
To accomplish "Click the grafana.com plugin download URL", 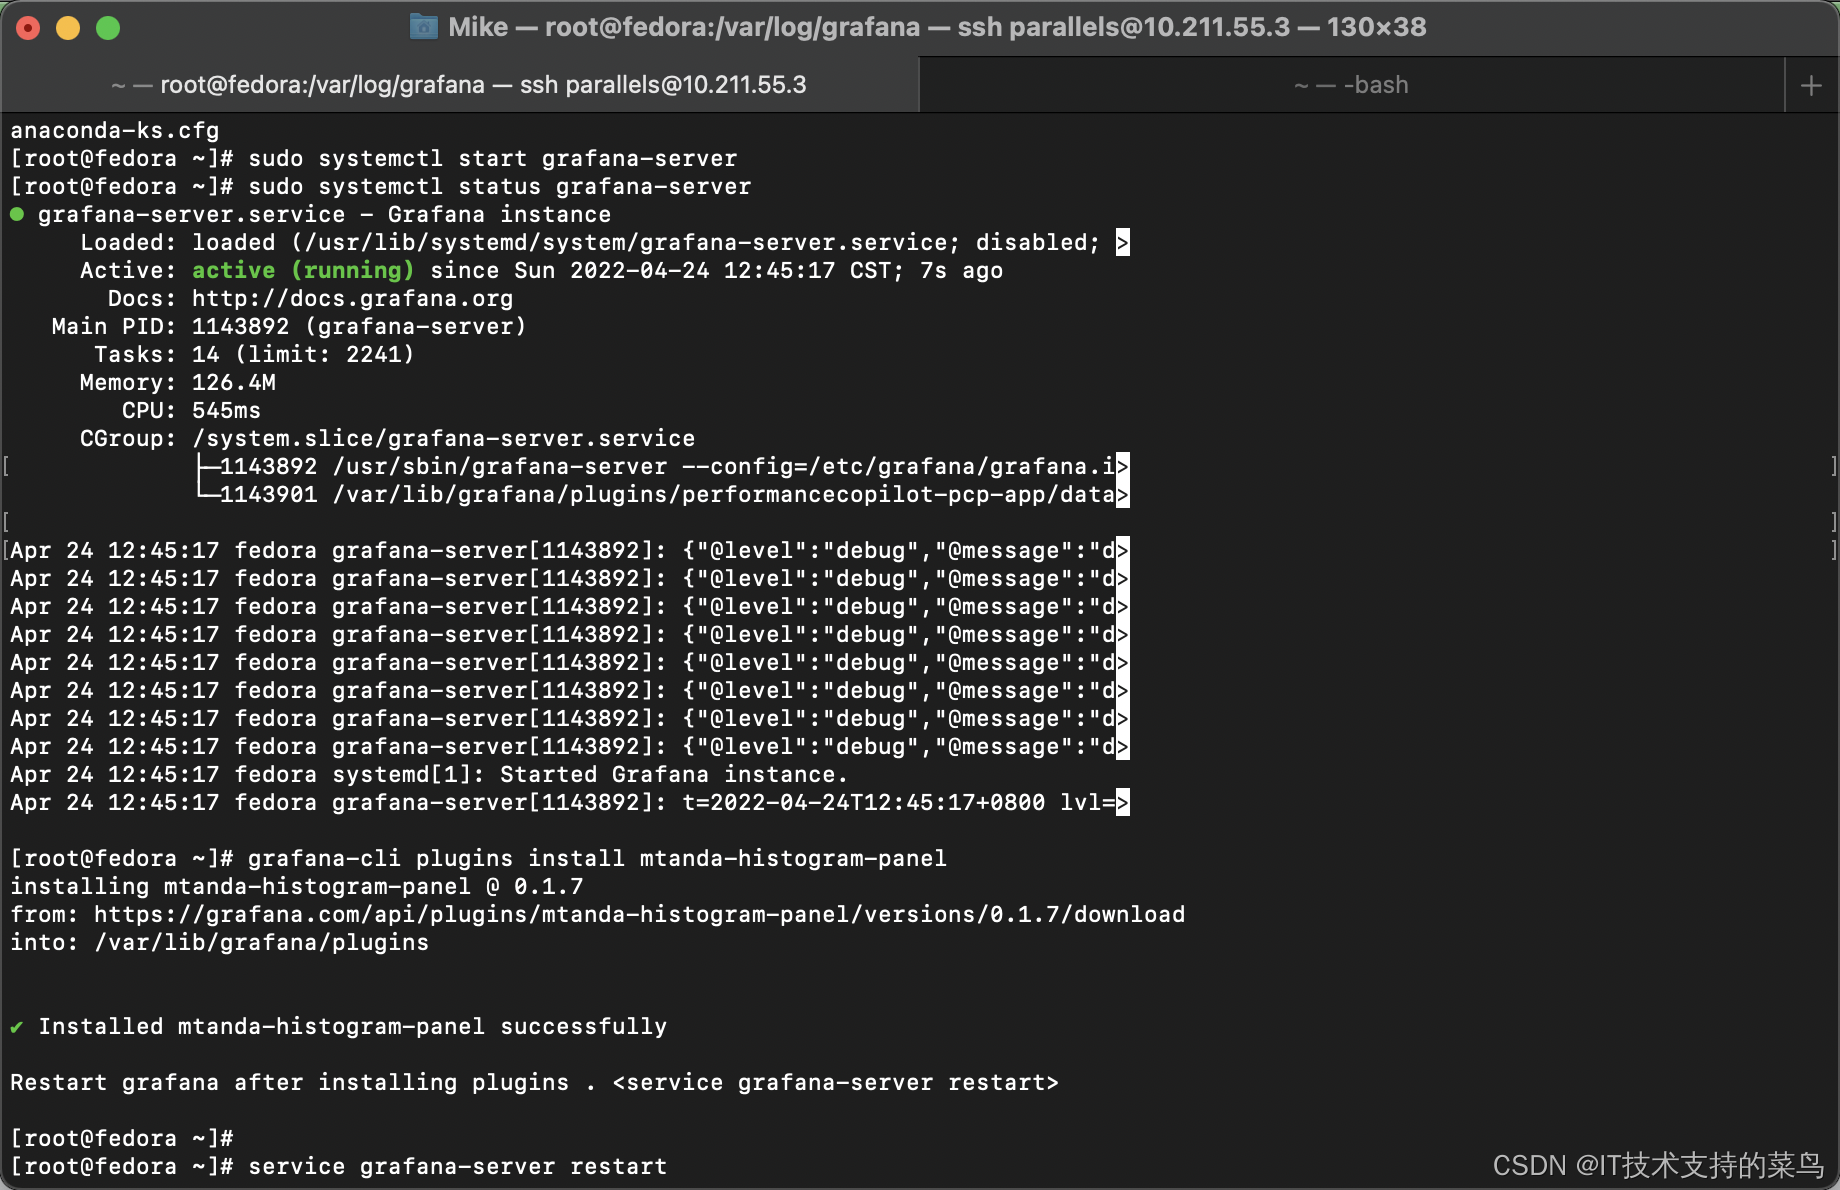I will pyautogui.click(x=640, y=914).
